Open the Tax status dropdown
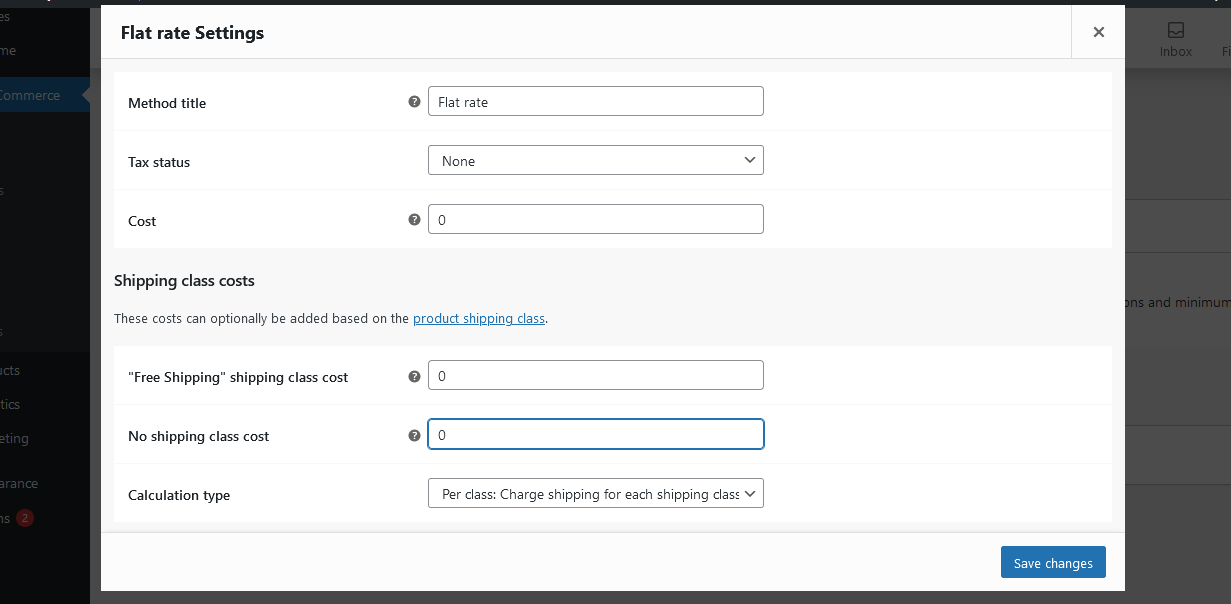Viewport: 1231px width, 604px height. point(596,160)
